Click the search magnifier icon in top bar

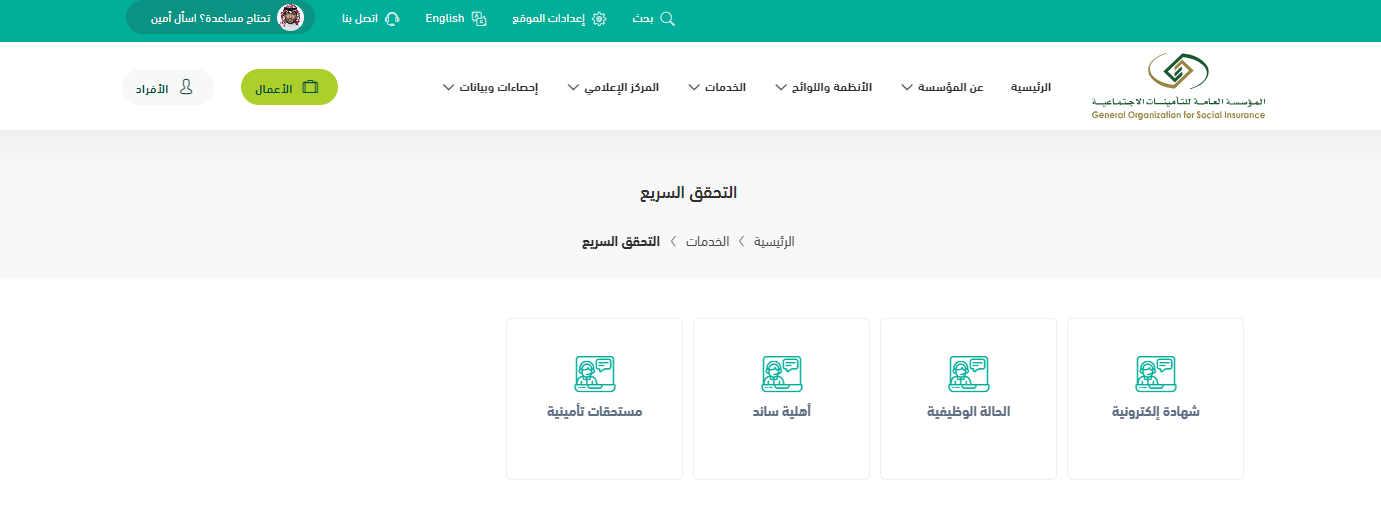(x=668, y=19)
